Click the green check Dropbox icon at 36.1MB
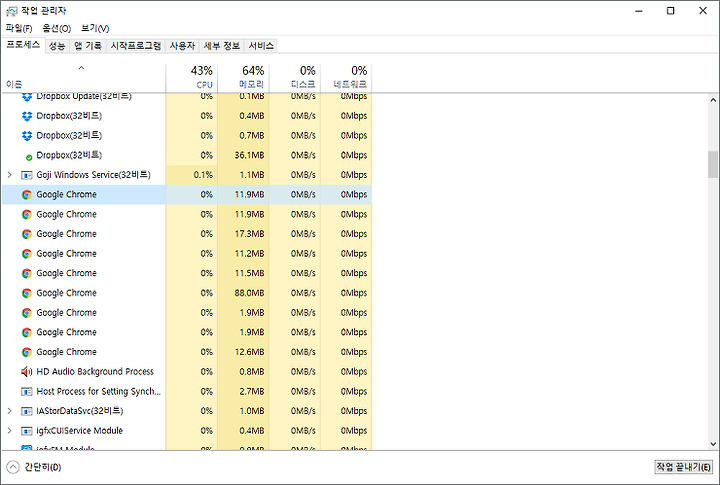The width and height of the screenshot is (720, 485). 29,158
